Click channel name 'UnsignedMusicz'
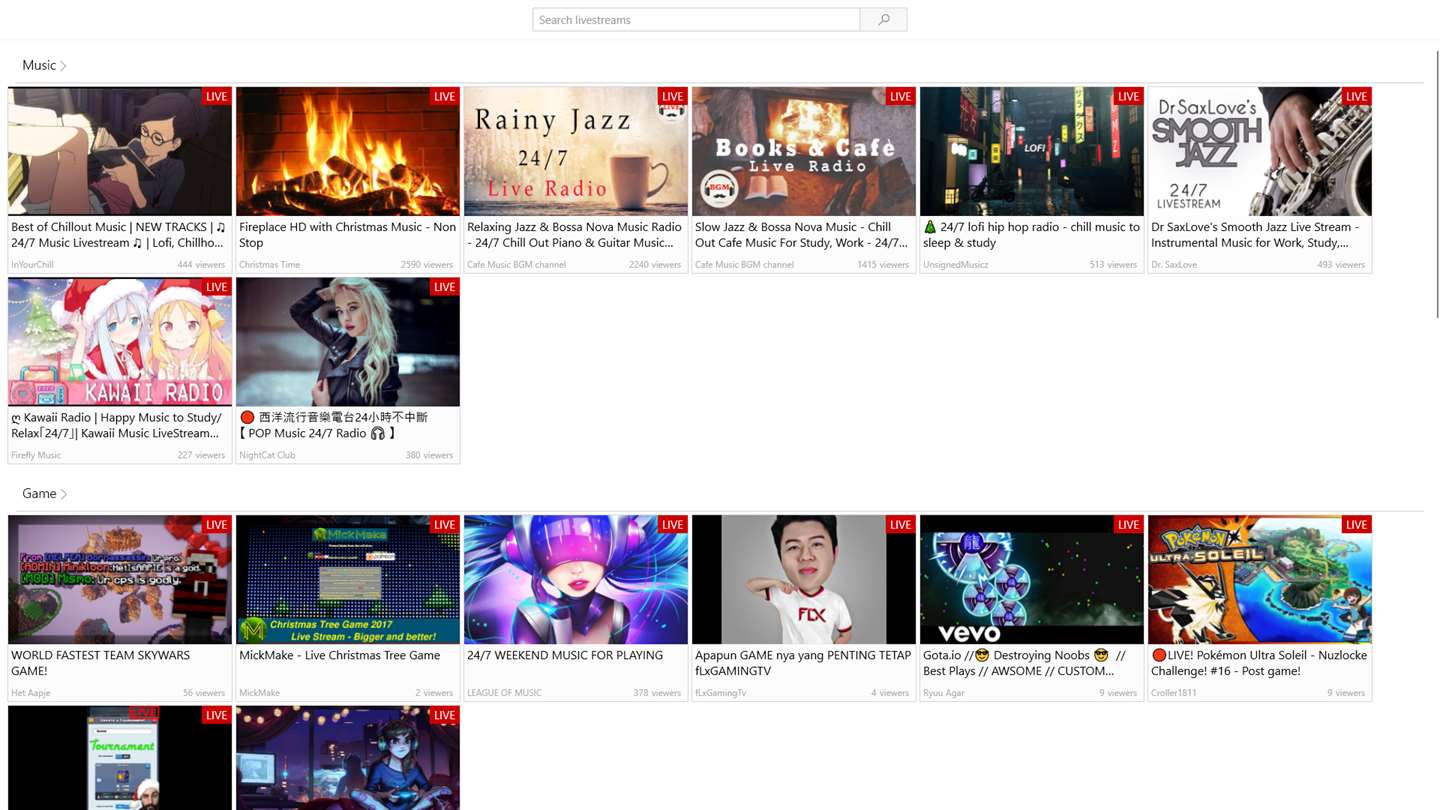 click(955, 265)
